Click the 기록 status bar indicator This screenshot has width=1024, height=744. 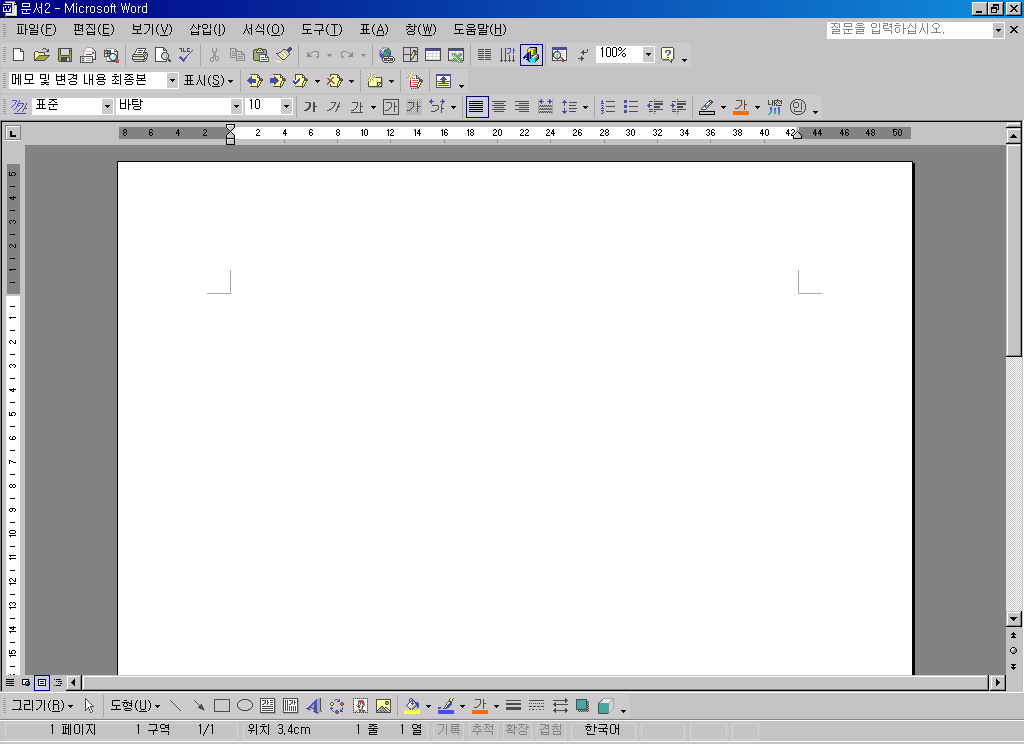click(x=449, y=730)
